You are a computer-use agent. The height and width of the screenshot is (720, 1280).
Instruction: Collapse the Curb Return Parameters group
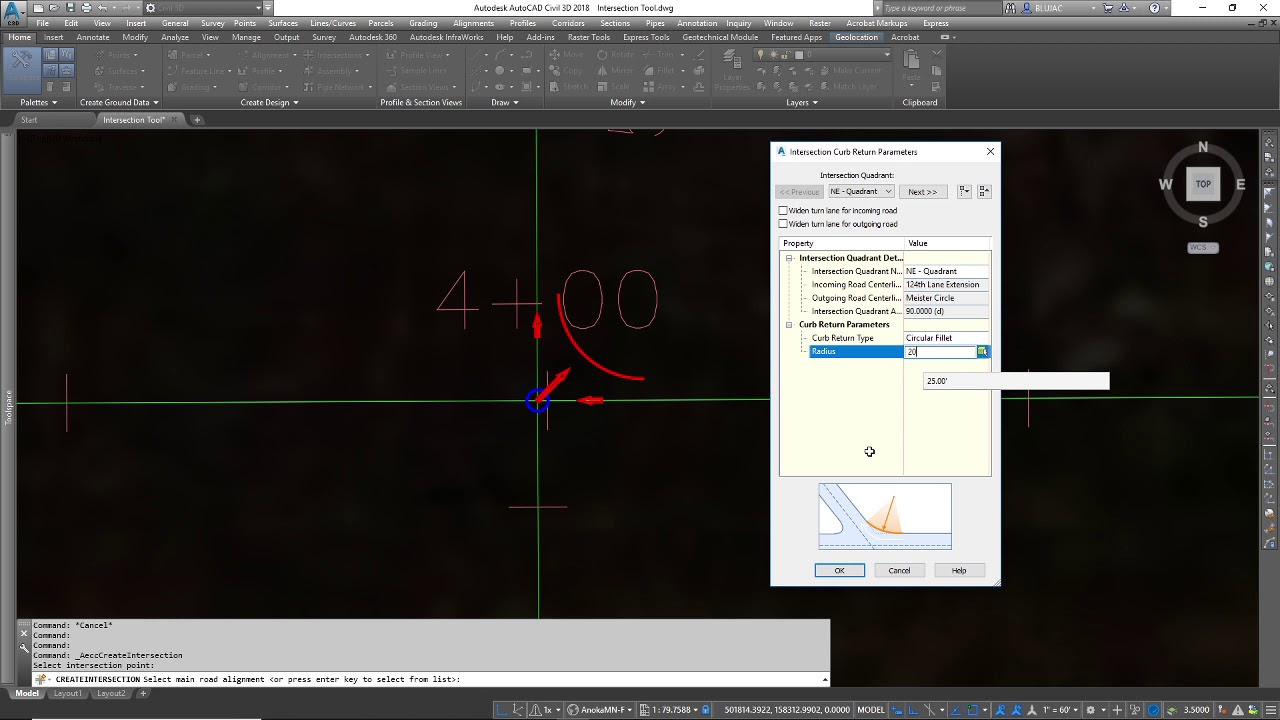789,325
